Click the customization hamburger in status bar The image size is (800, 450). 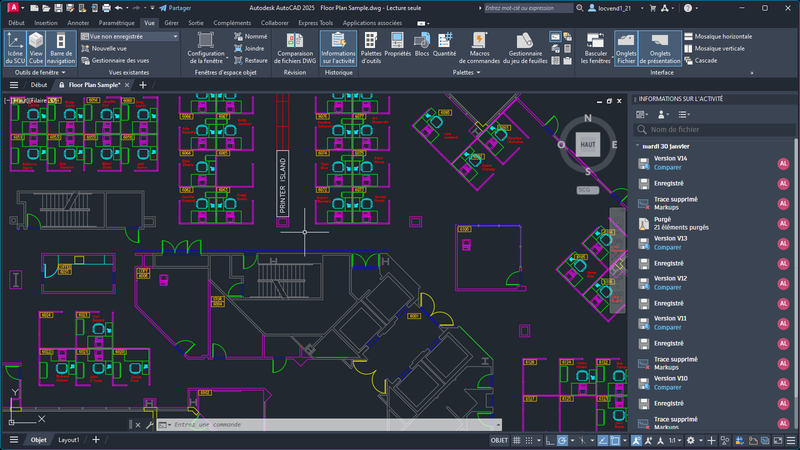coord(791,440)
